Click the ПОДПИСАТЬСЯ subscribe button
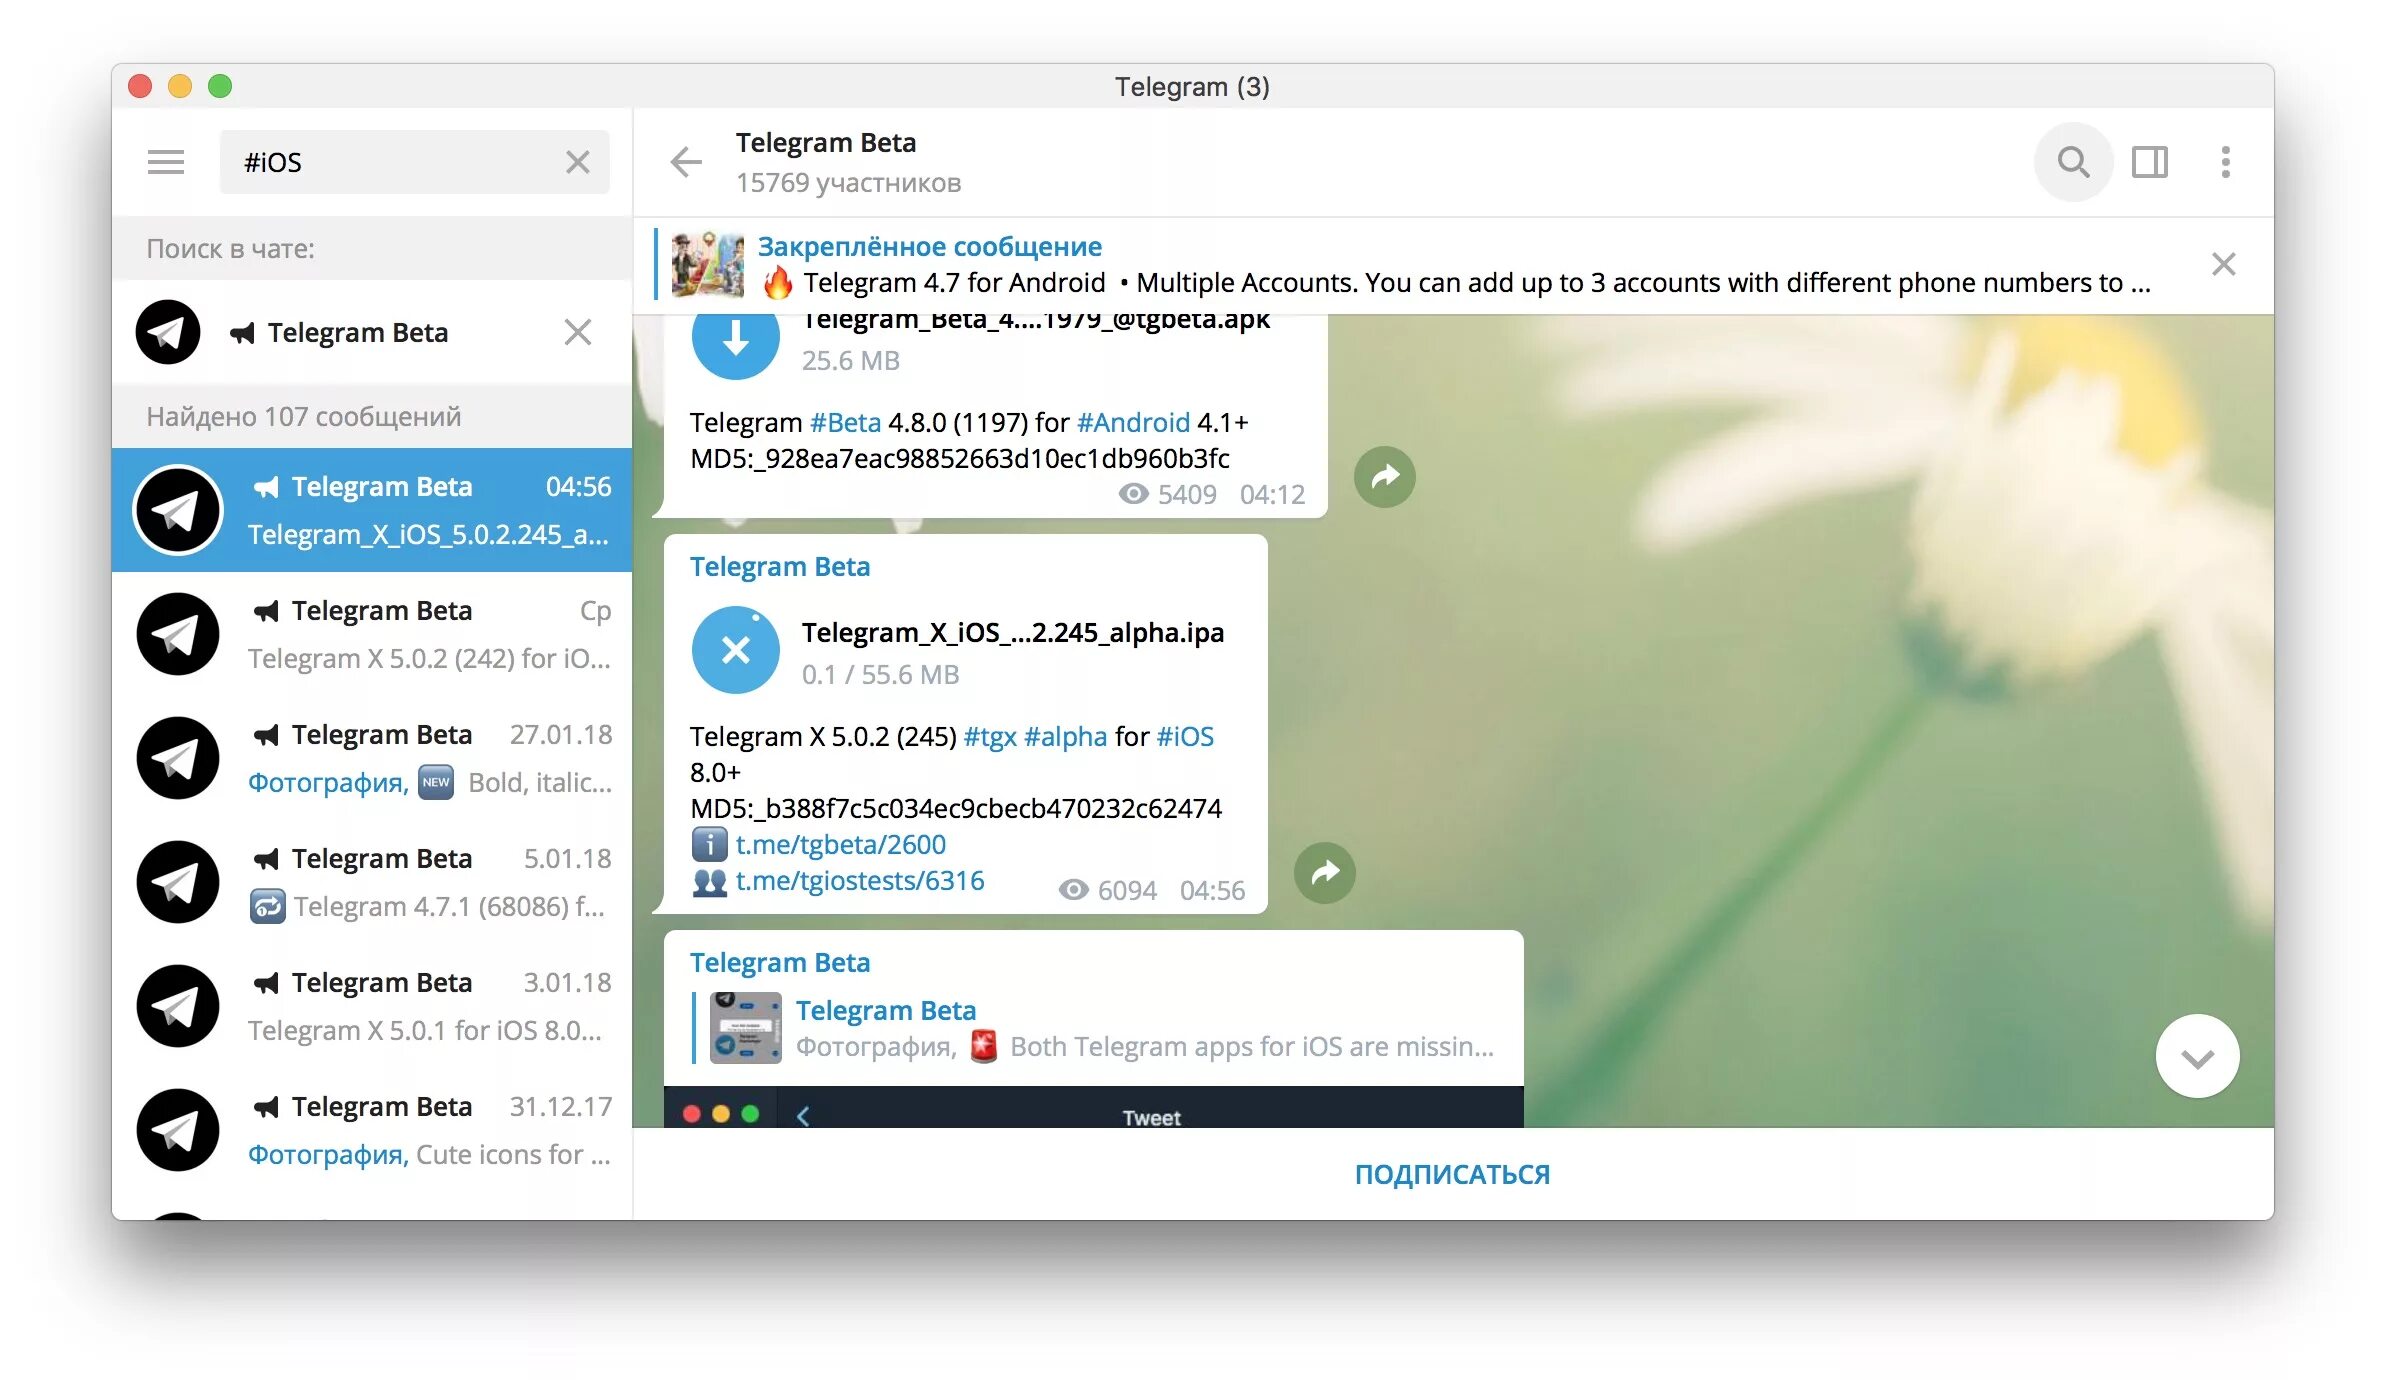The image size is (2386, 1380). (x=1450, y=1175)
